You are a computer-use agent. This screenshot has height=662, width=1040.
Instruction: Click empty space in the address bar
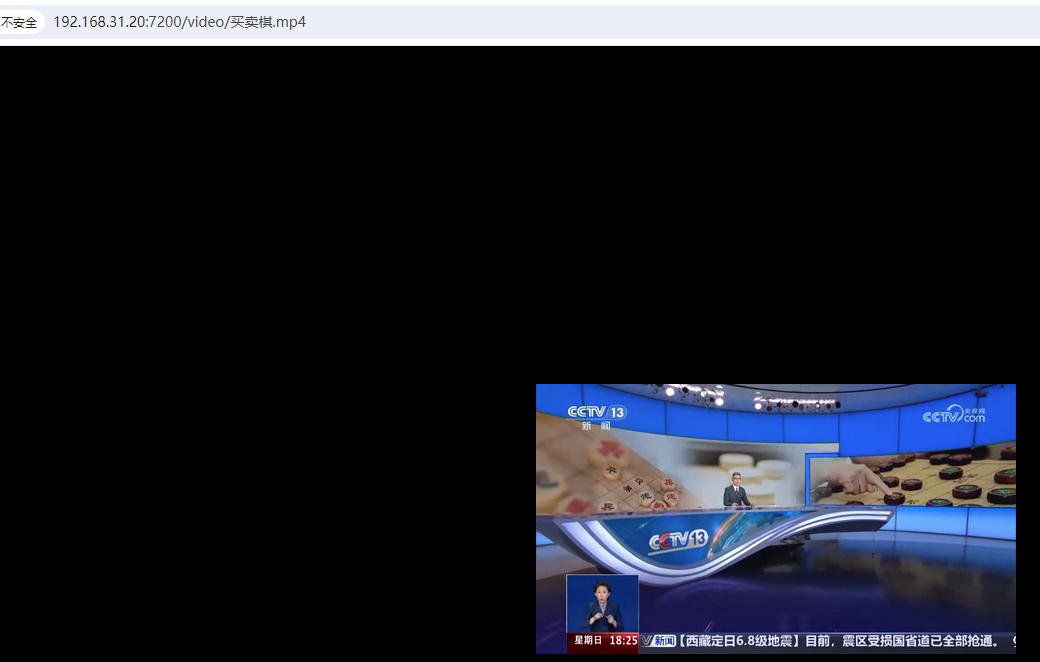click(x=650, y=22)
